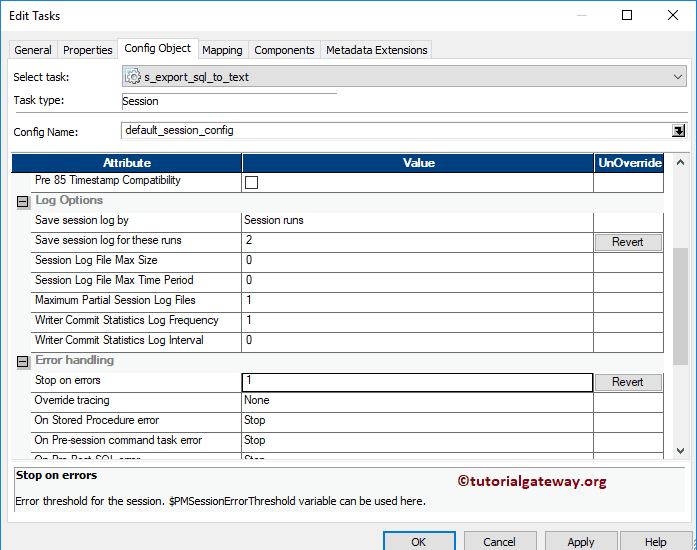Click the Config Name field default_session_config

click(x=396, y=131)
